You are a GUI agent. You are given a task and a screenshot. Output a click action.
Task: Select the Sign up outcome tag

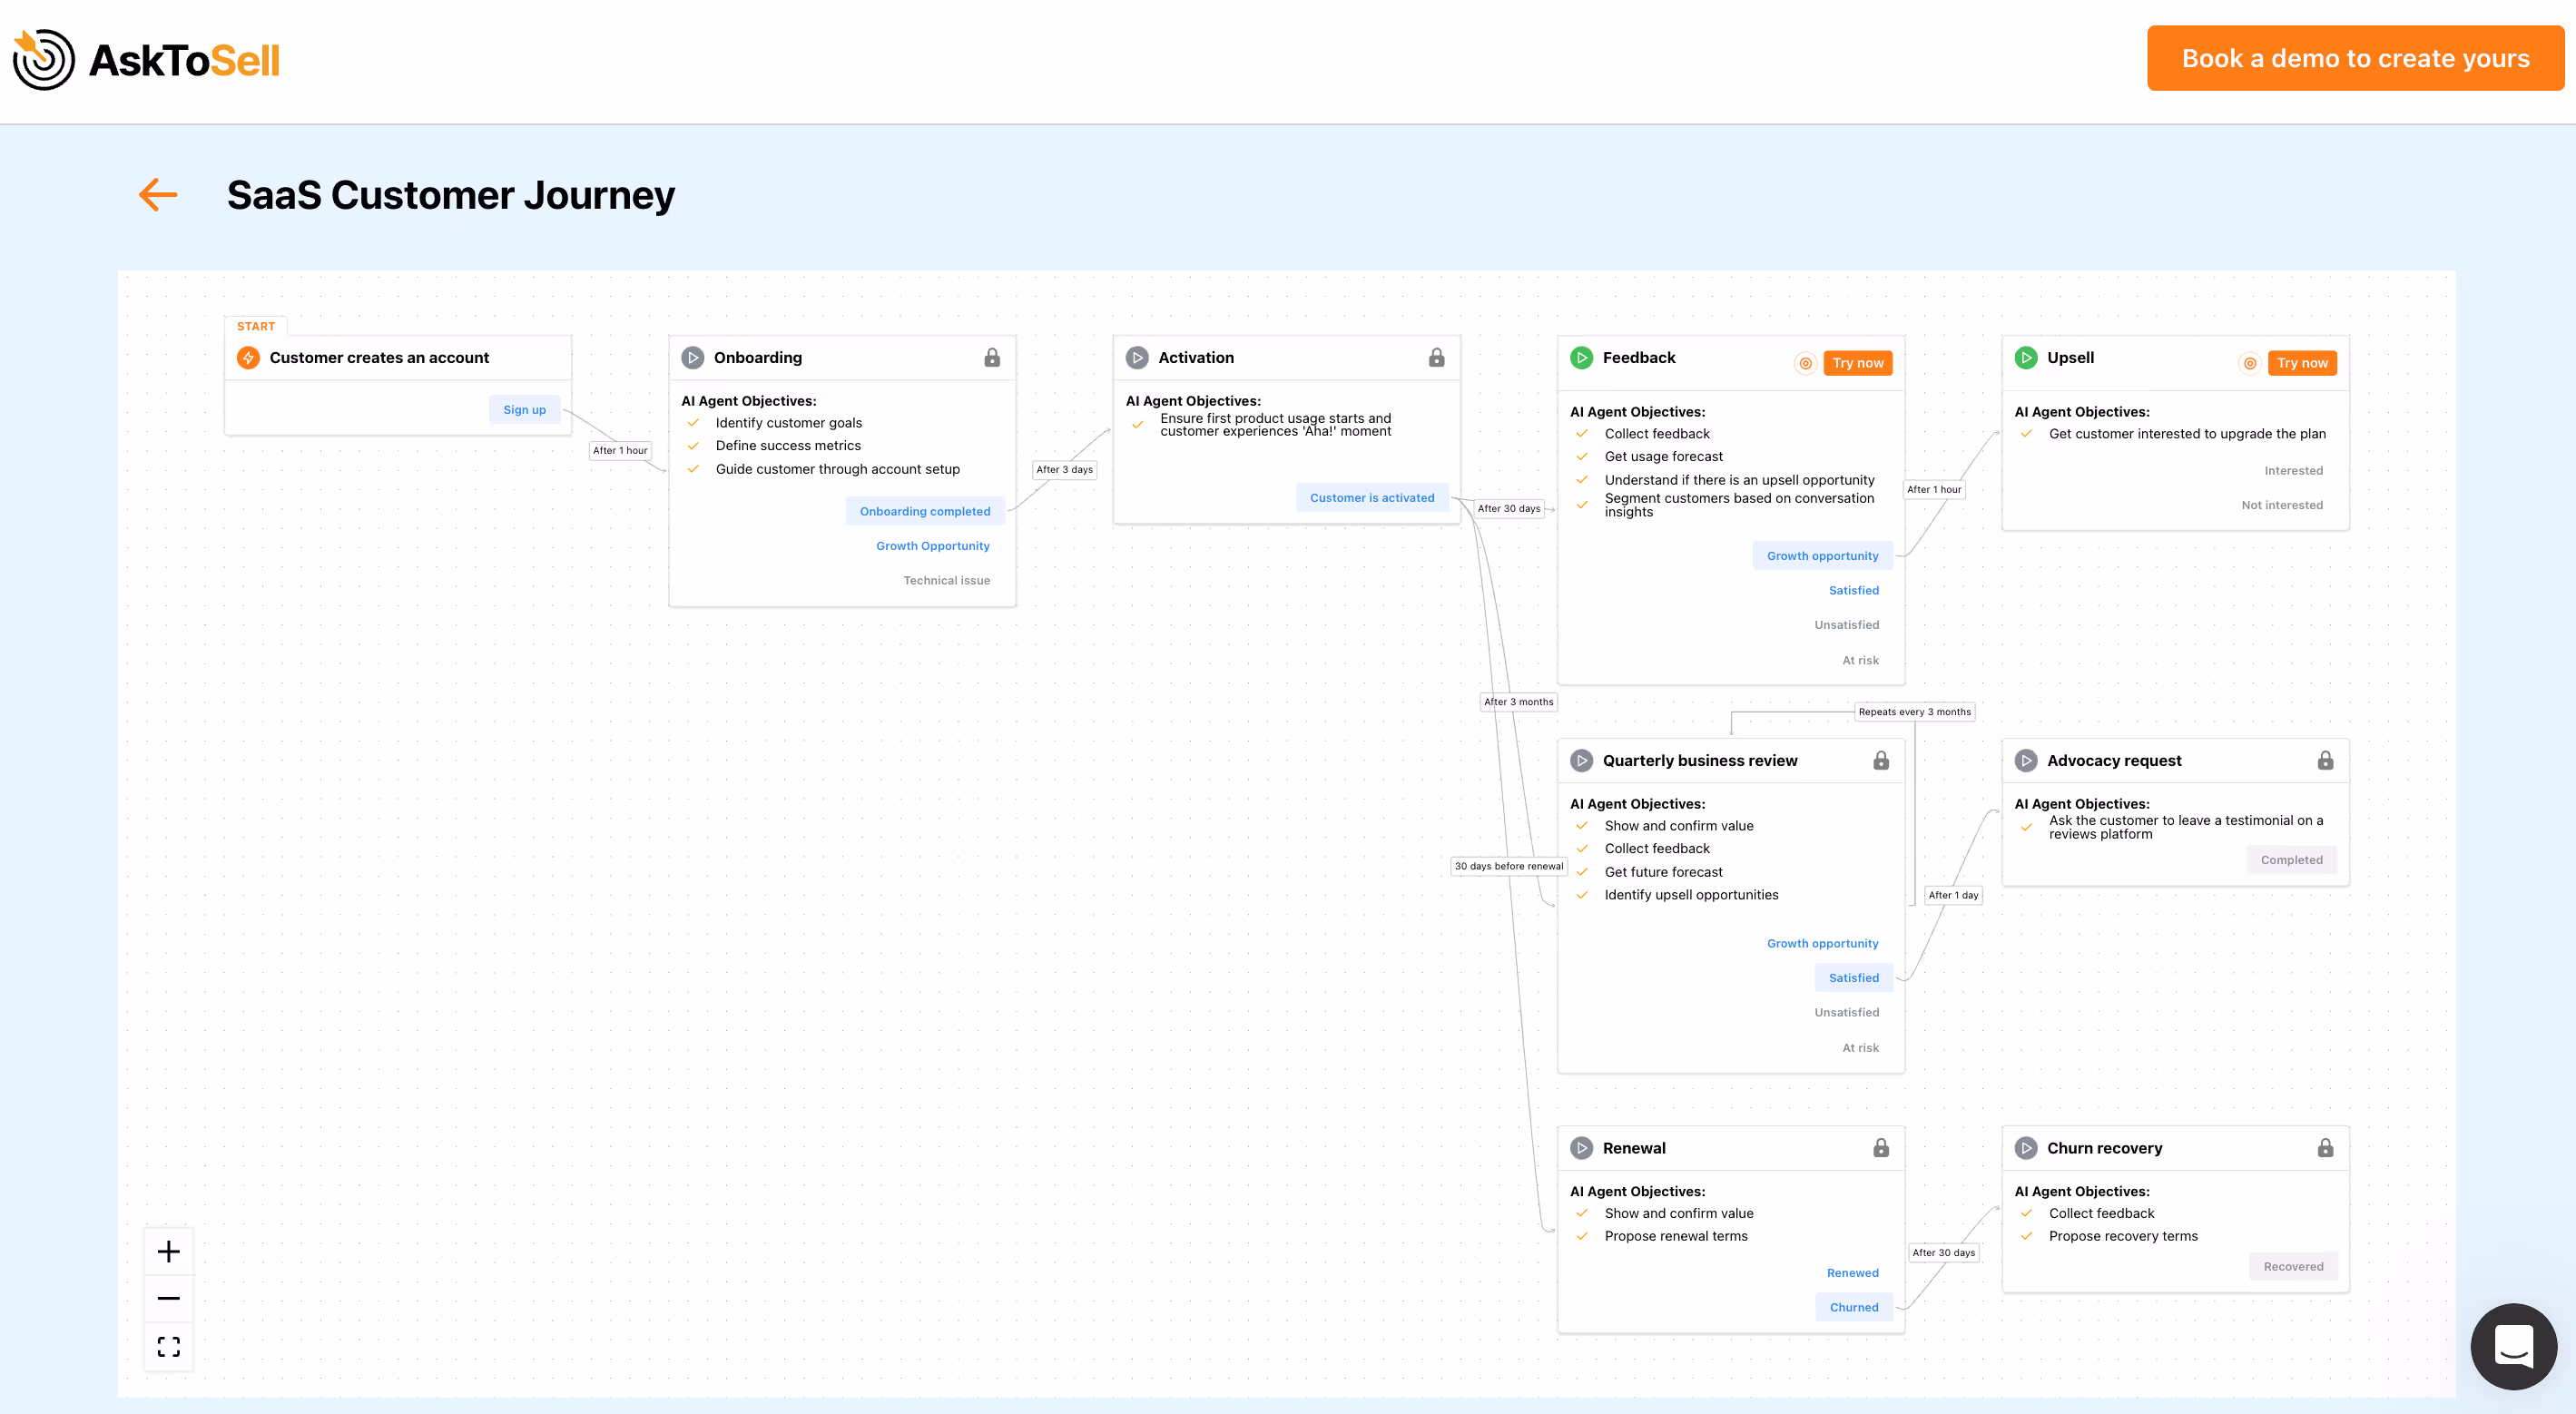tap(524, 410)
